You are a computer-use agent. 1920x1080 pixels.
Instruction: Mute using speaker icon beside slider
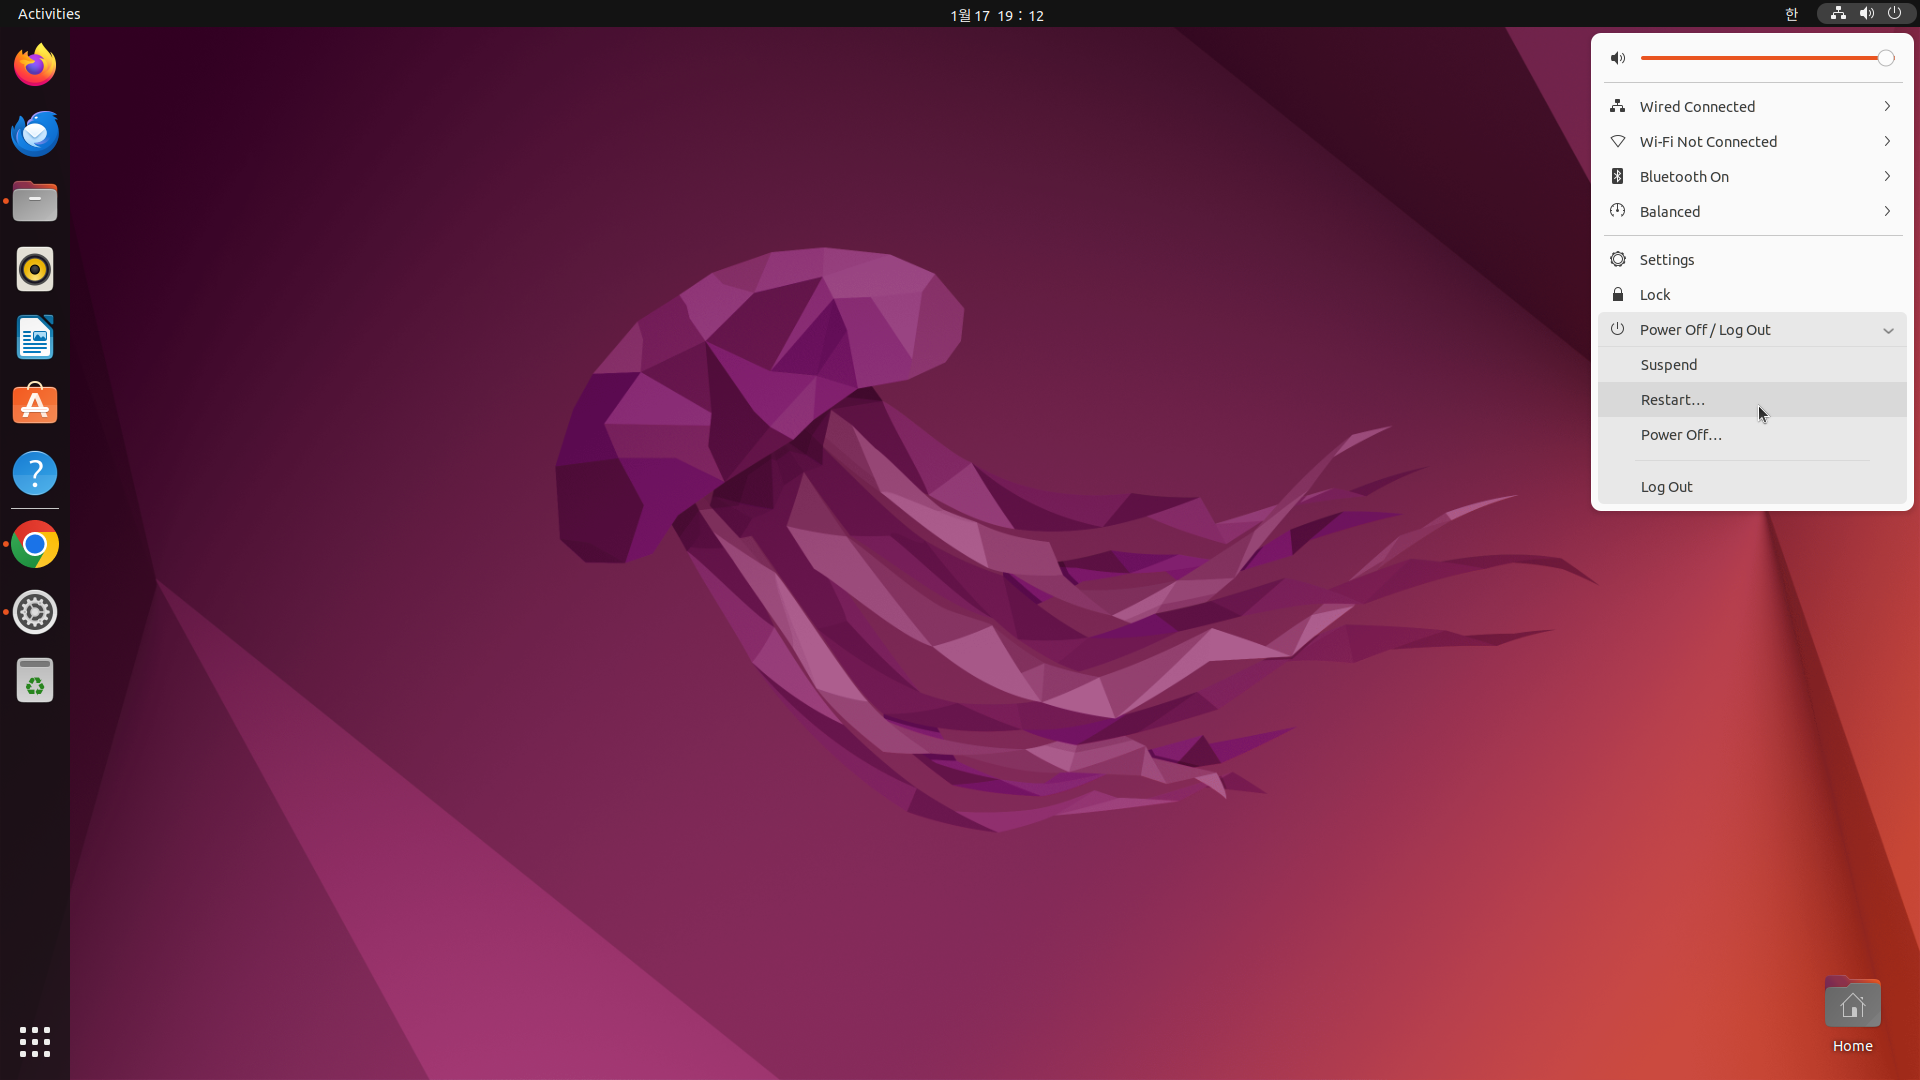[1618, 58]
